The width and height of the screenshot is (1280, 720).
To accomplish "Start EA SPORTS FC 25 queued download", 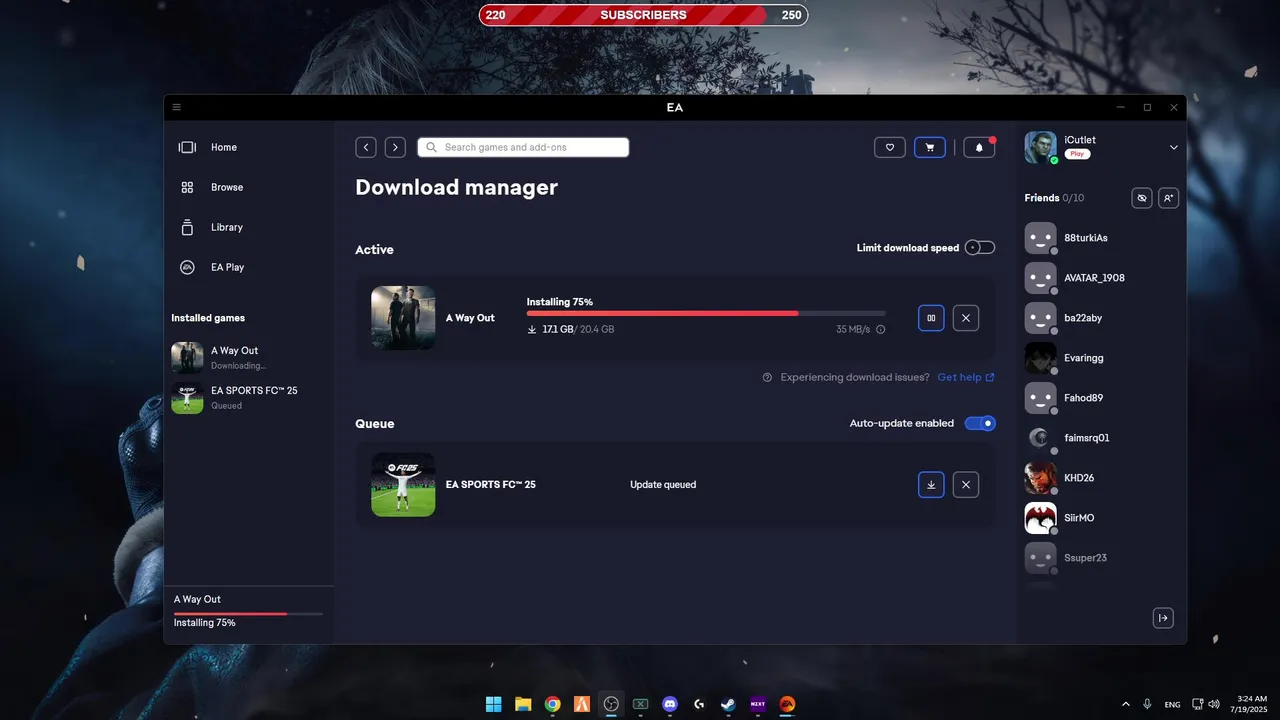I will click(931, 484).
